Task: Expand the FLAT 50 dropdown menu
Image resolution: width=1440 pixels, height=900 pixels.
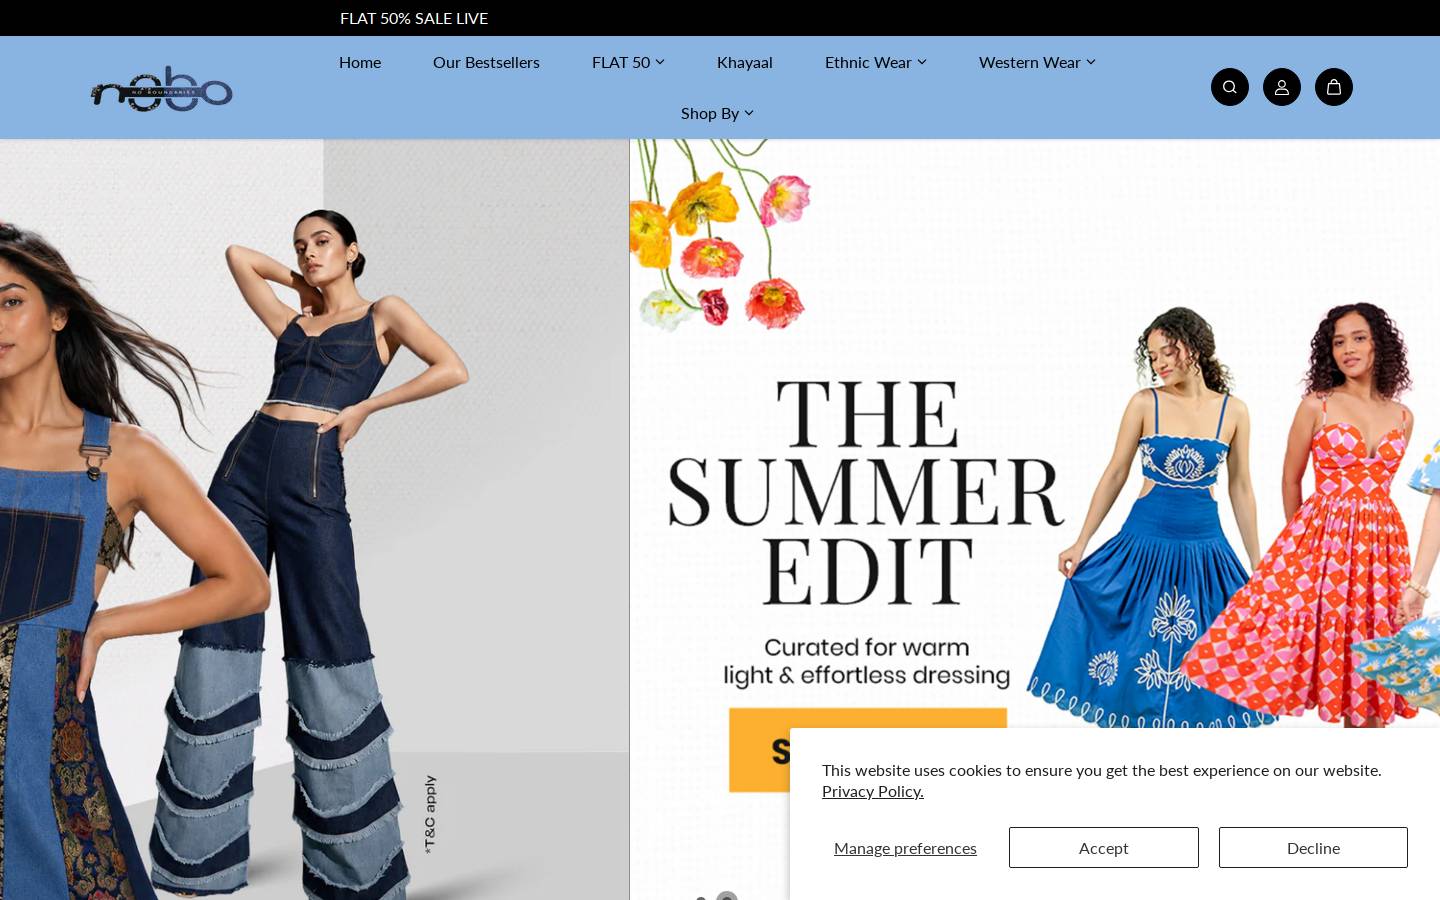Action: [x=628, y=62]
